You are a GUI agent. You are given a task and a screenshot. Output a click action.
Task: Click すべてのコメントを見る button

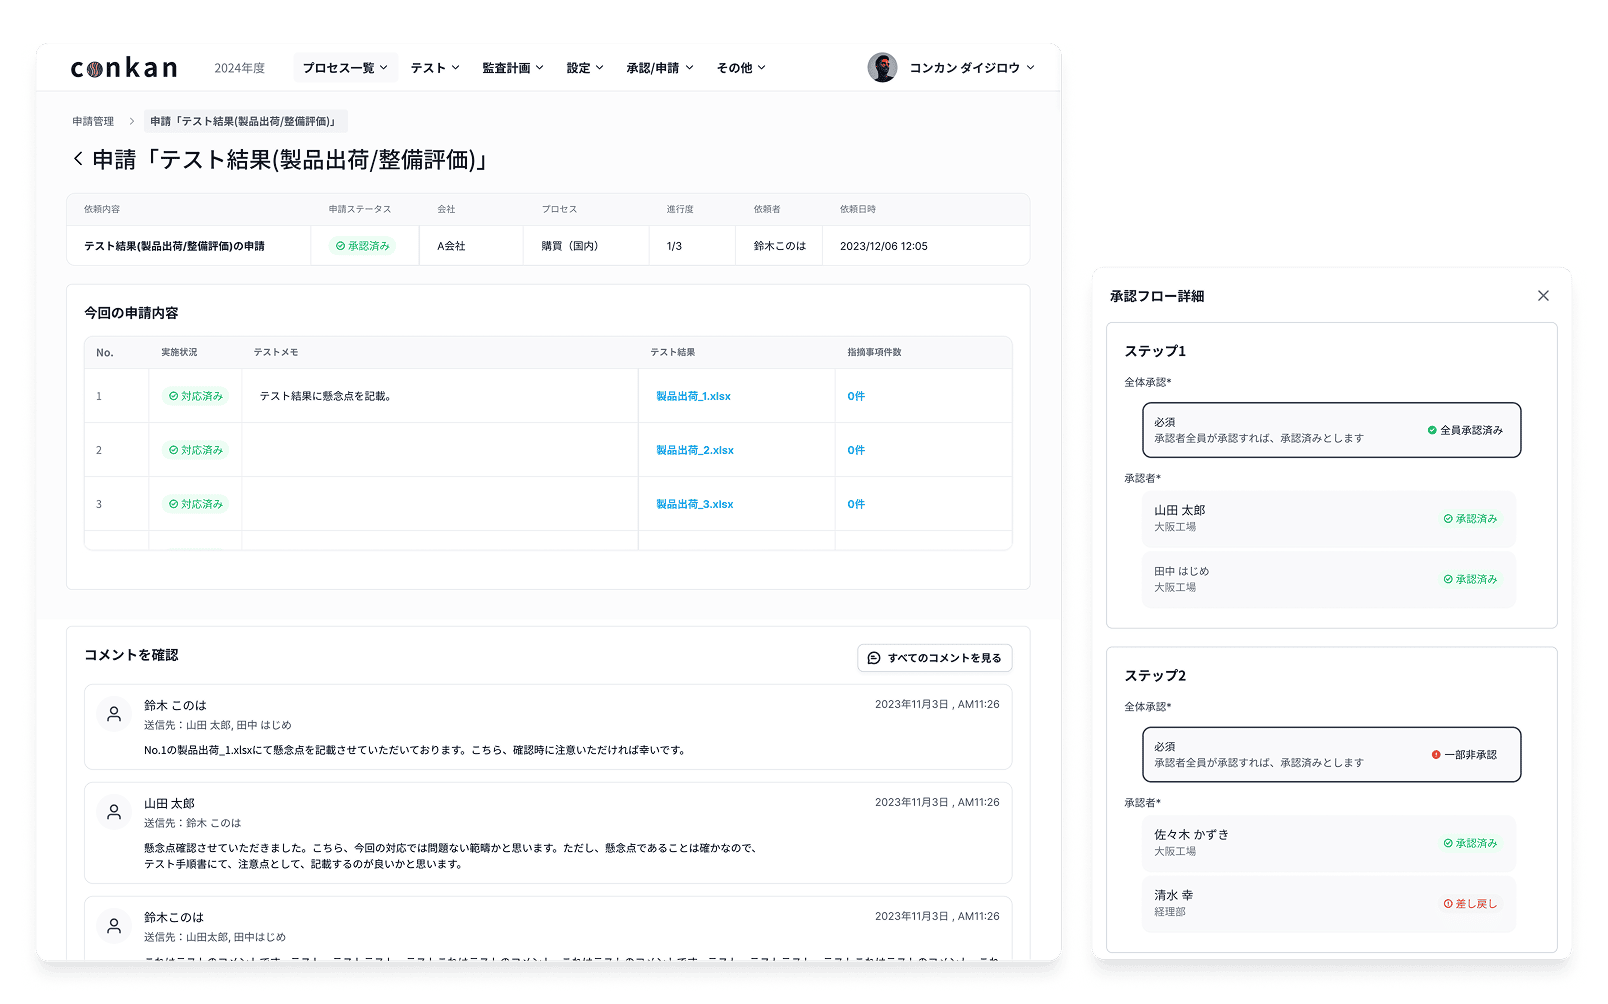pos(935,658)
